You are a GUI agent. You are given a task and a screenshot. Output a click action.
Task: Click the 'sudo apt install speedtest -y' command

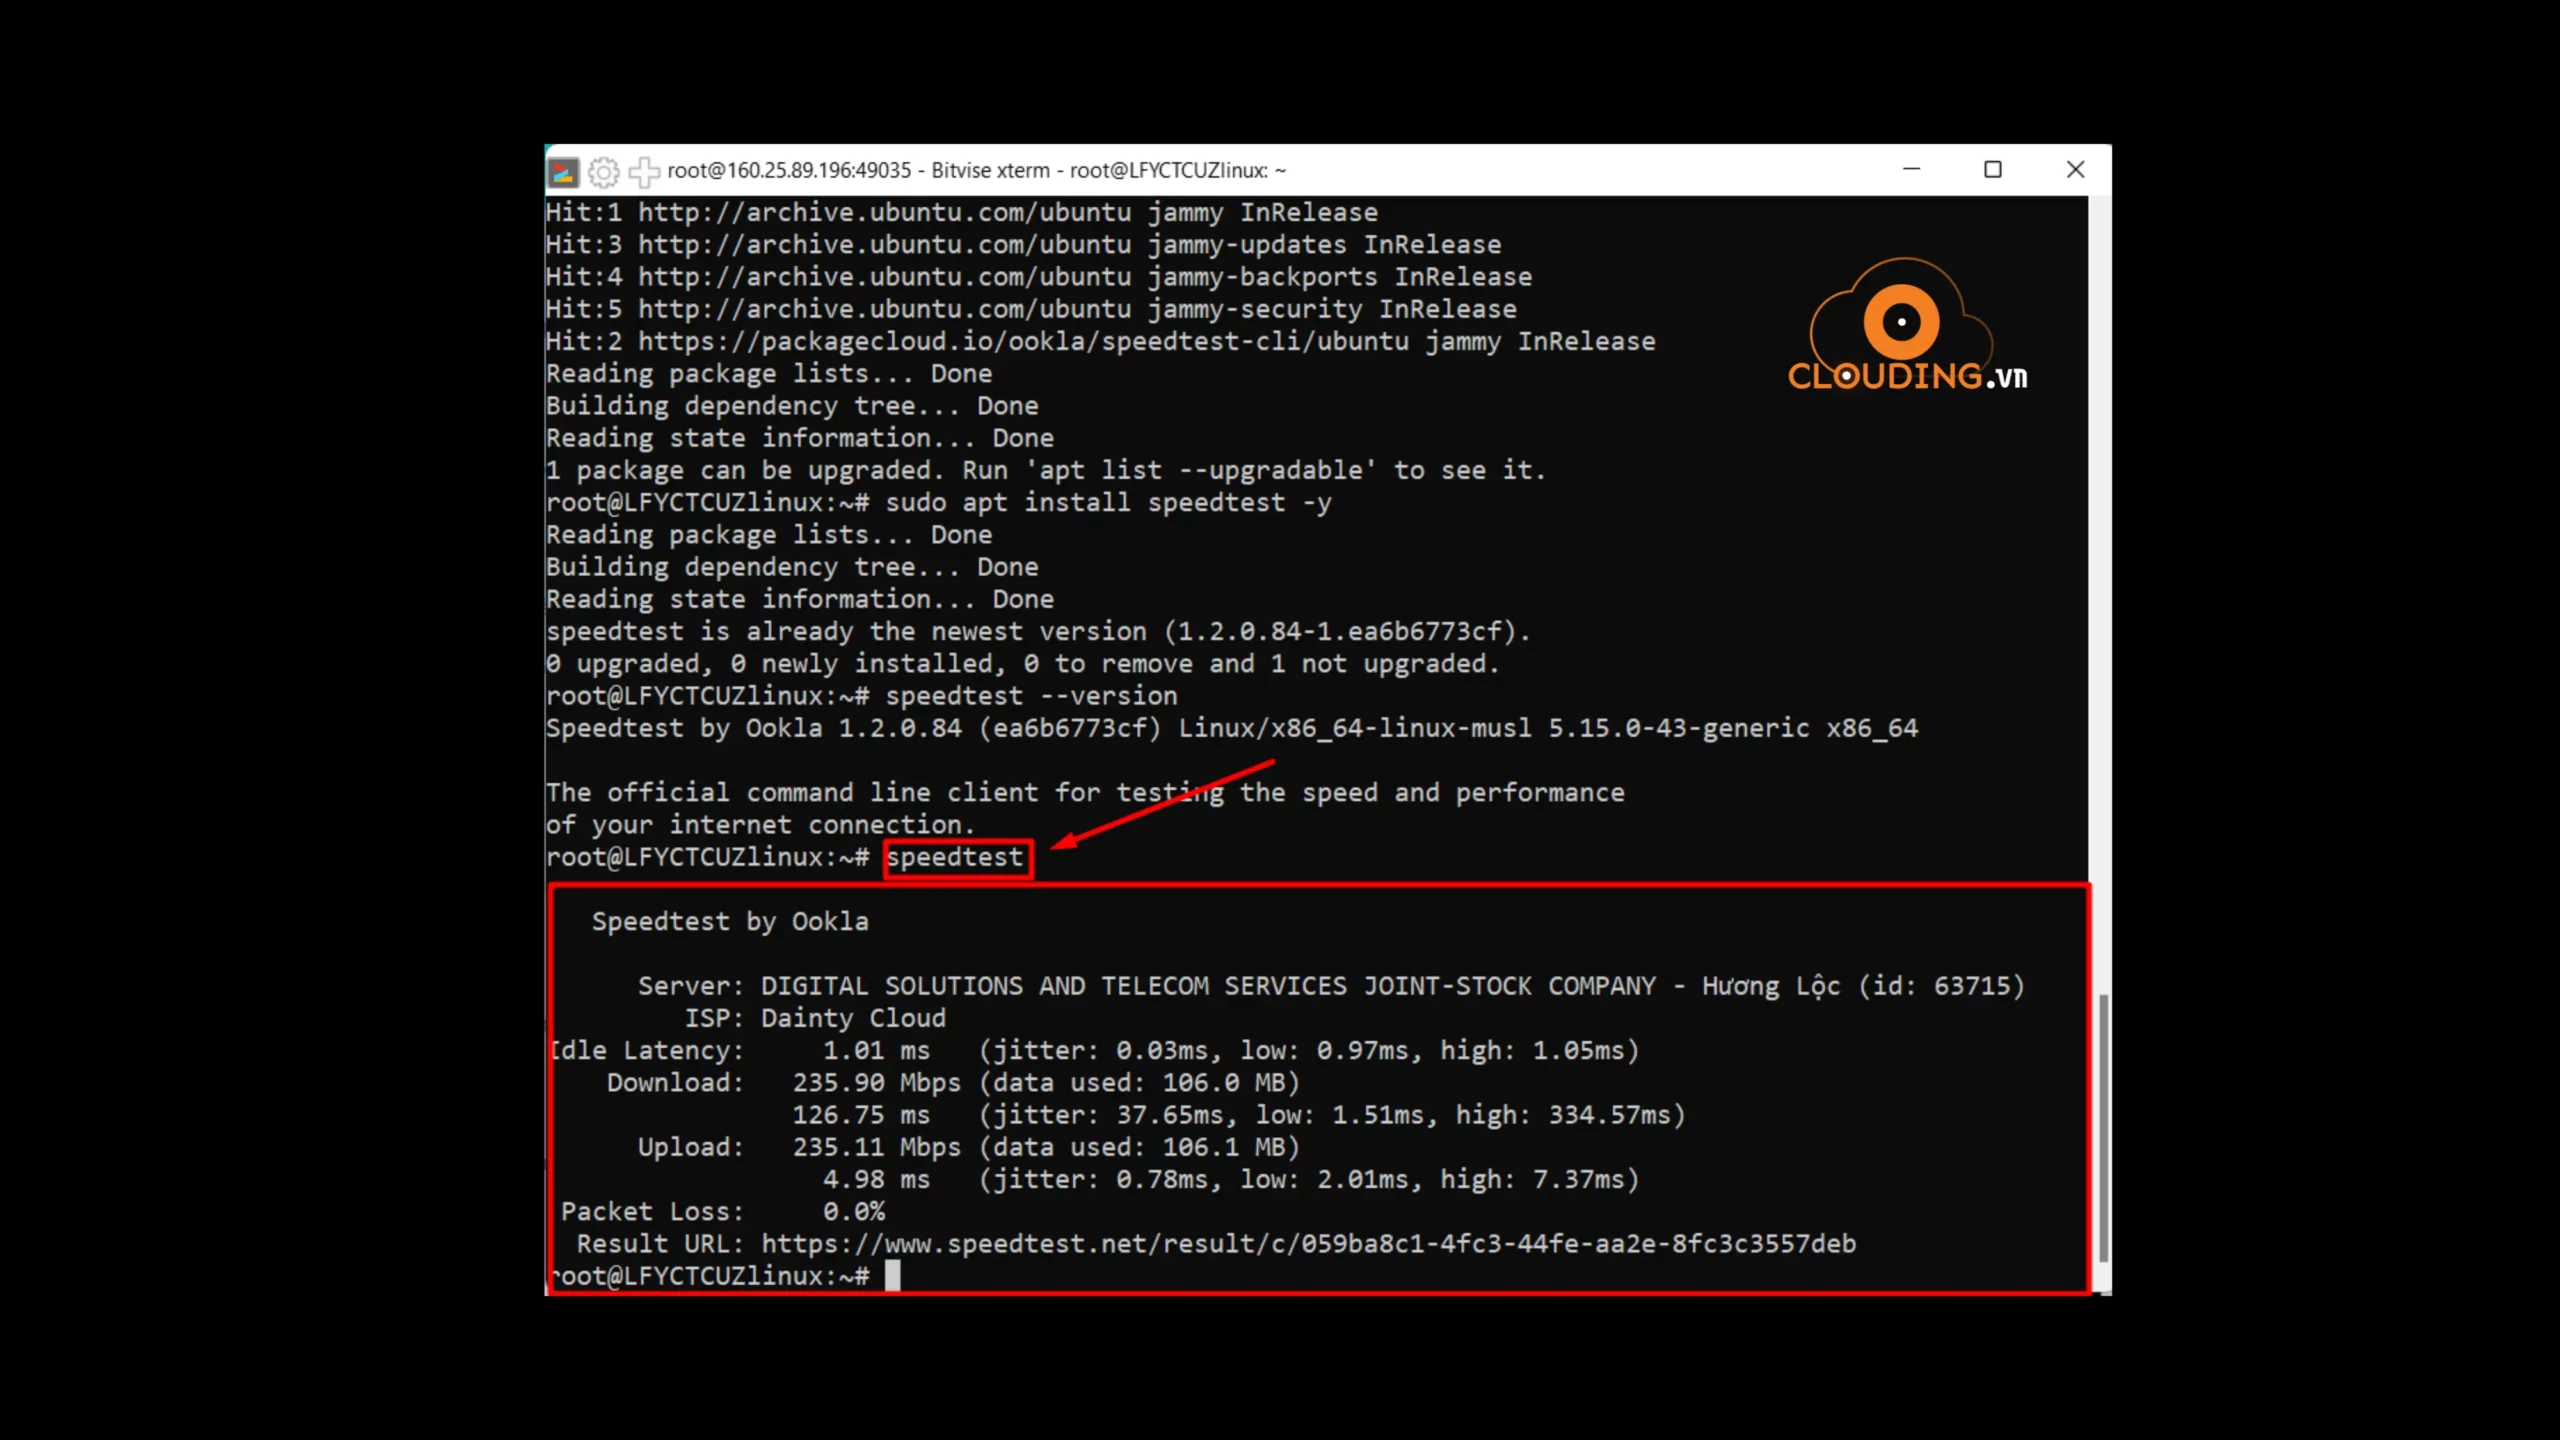(x=1108, y=502)
